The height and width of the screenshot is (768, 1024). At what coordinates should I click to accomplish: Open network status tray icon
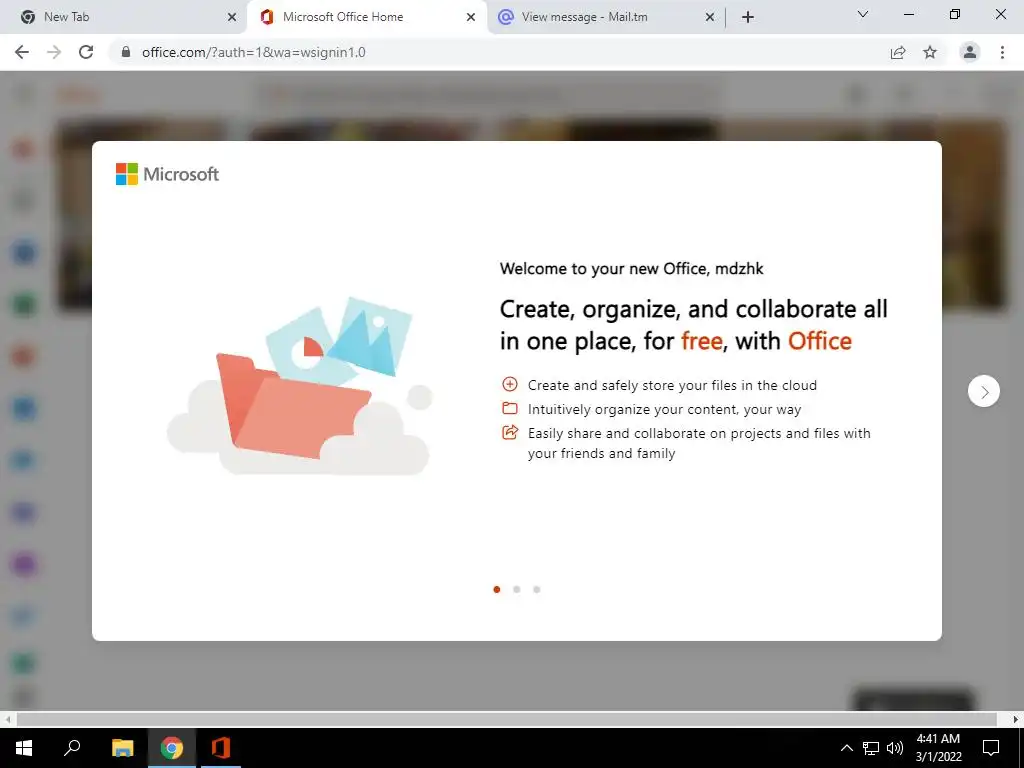(871, 748)
